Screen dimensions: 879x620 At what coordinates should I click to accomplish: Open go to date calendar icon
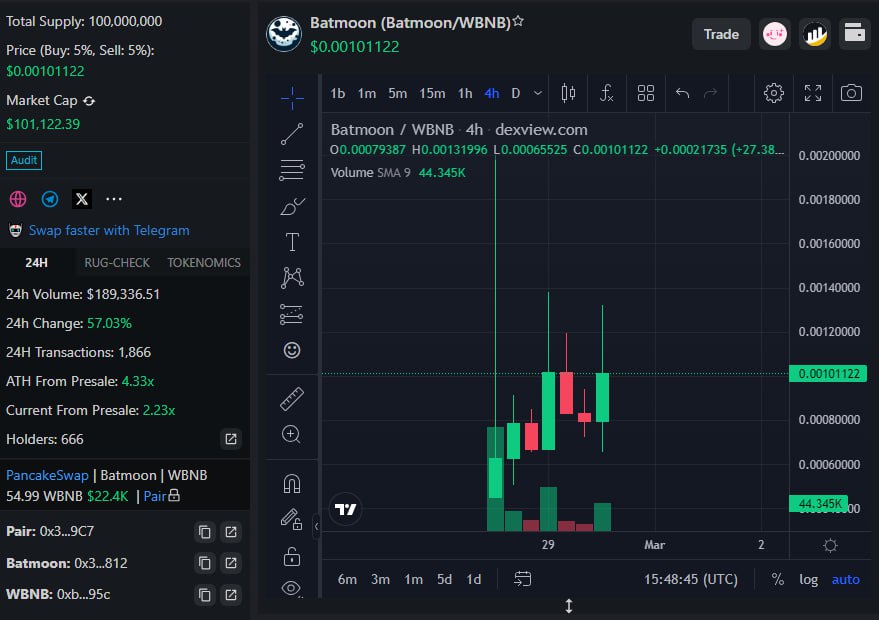pyautogui.click(x=522, y=579)
